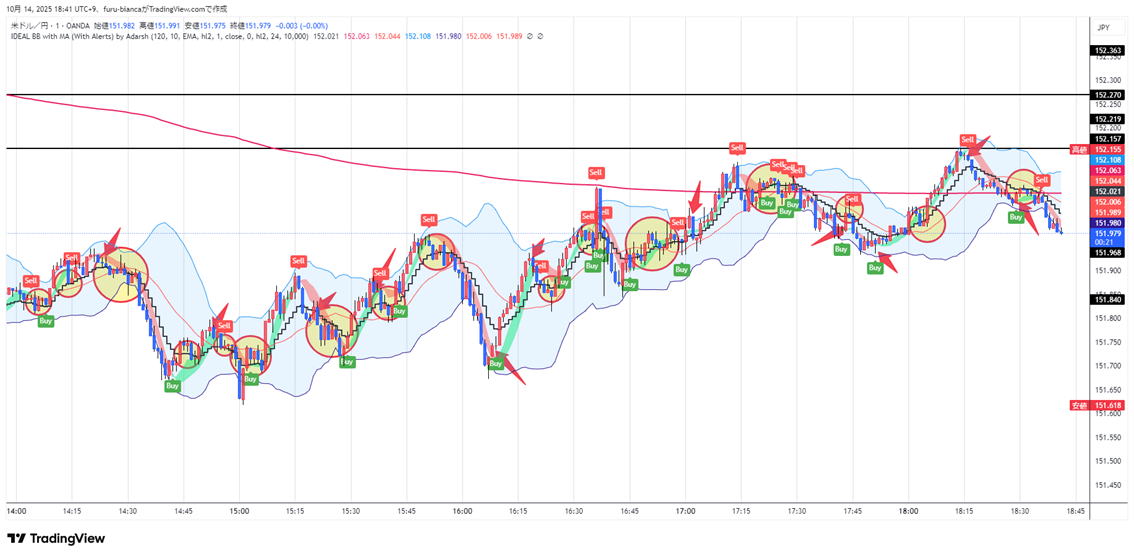1134x557 pixels.
Task: Click the 152.270 horizontal line price label
Action: [1109, 95]
